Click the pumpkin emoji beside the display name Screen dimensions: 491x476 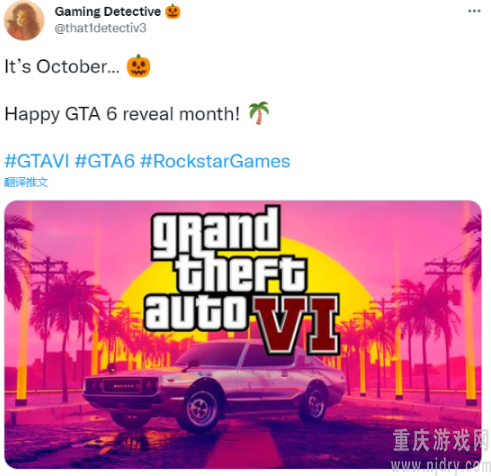pyautogui.click(x=173, y=12)
